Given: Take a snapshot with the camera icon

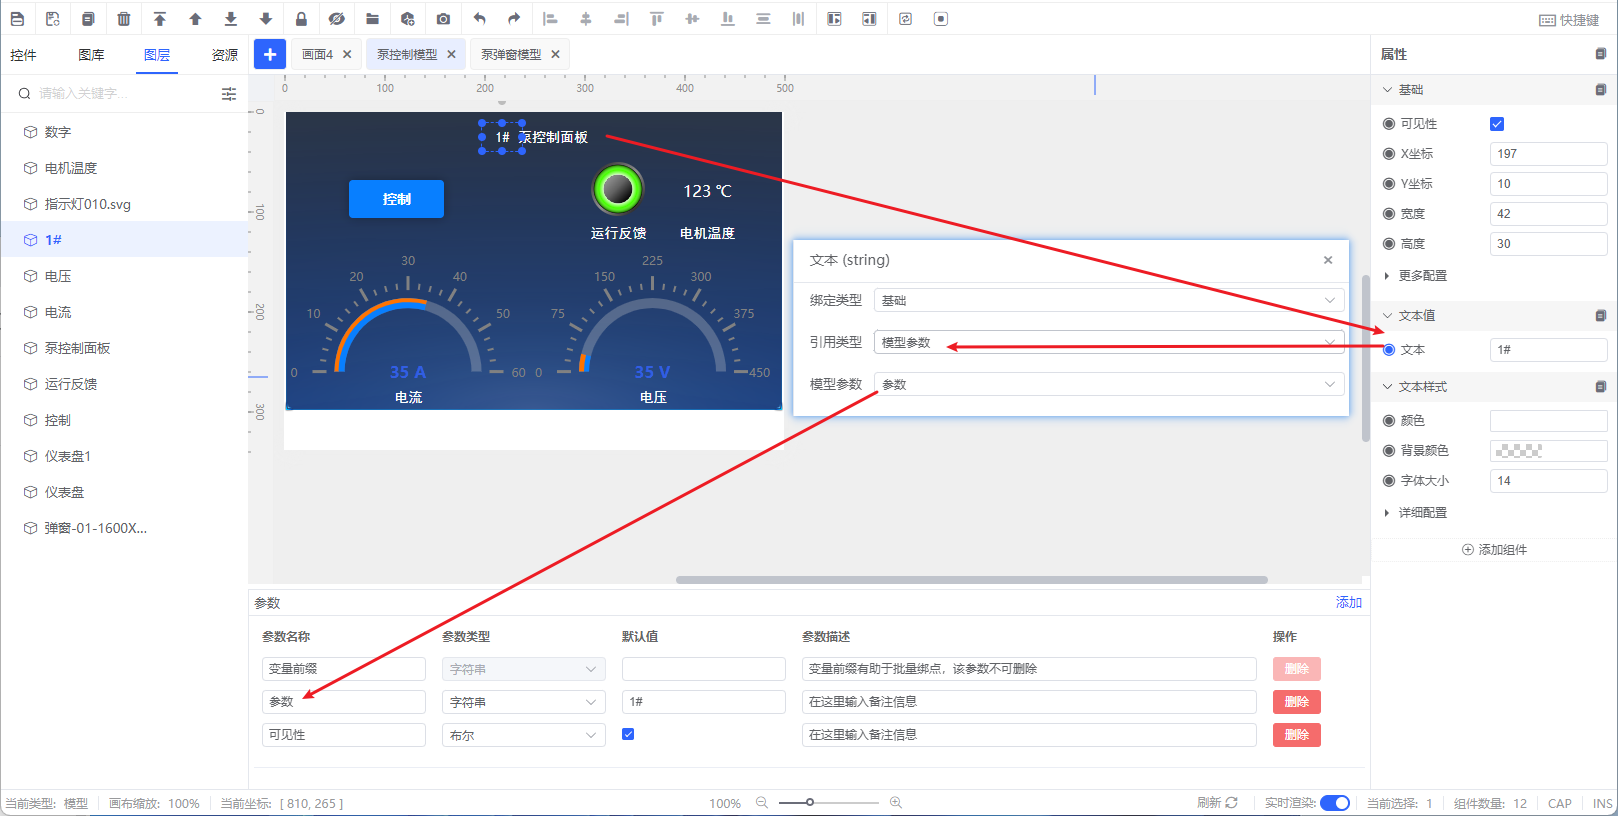Looking at the screenshot, I should coord(443,19).
